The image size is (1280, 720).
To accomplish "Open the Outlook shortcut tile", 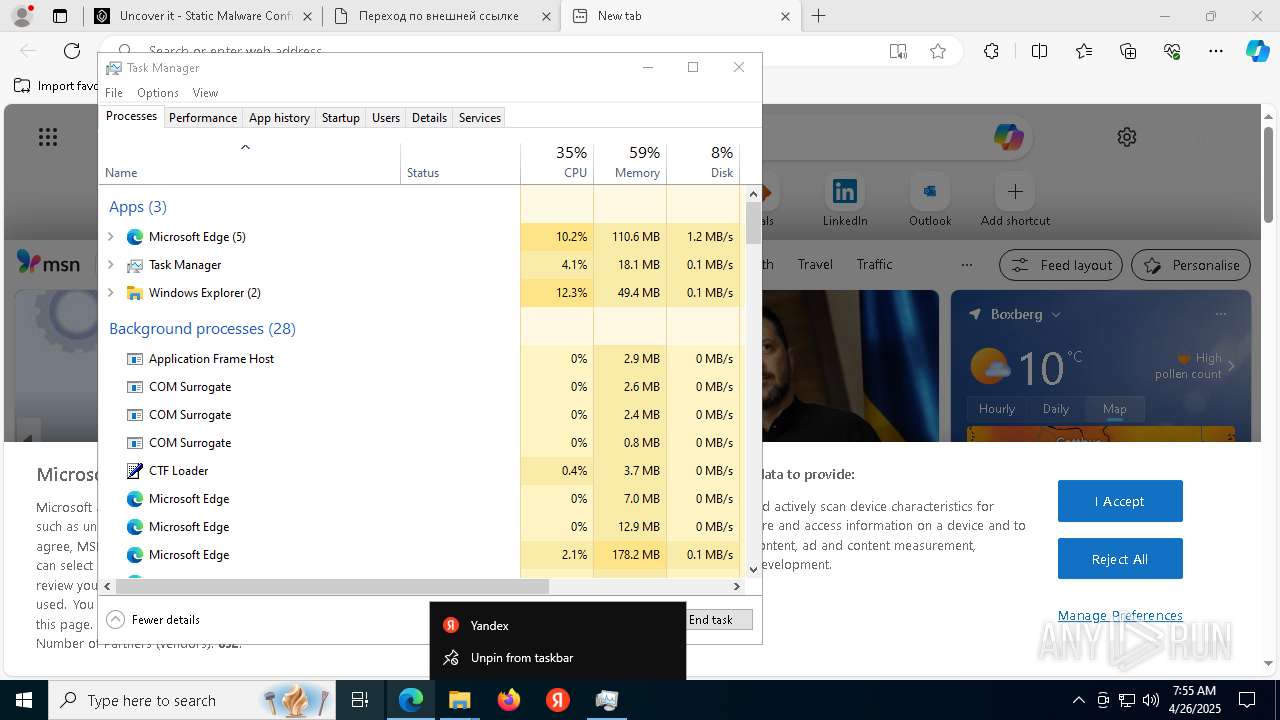I will tap(930, 200).
